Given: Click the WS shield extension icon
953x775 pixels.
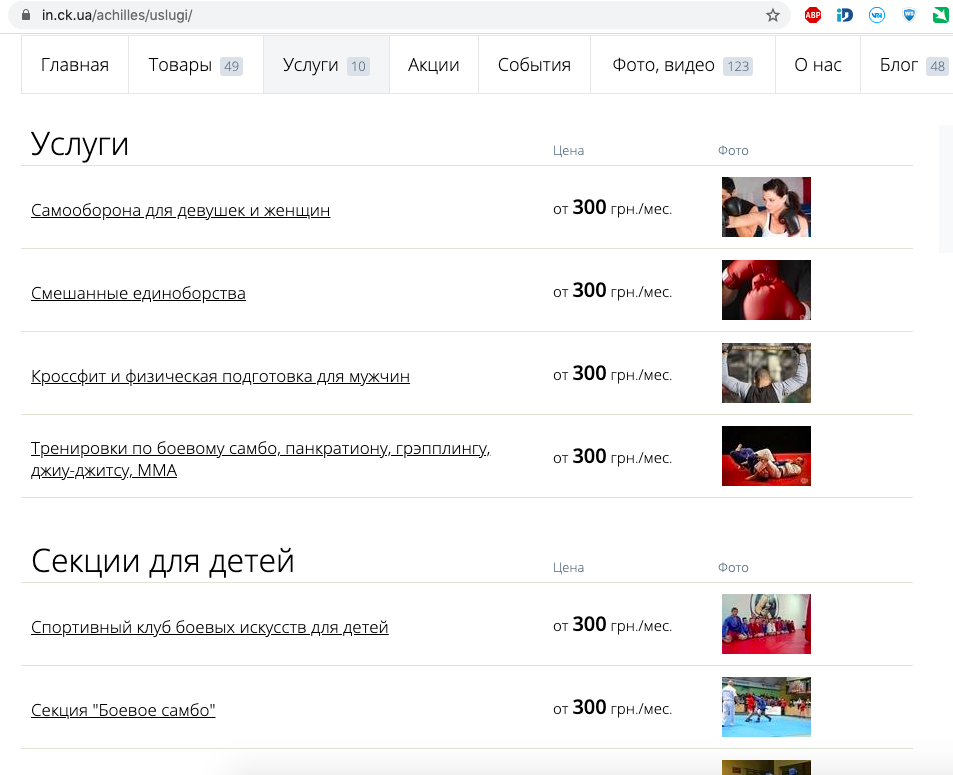Looking at the screenshot, I should click(x=909, y=15).
